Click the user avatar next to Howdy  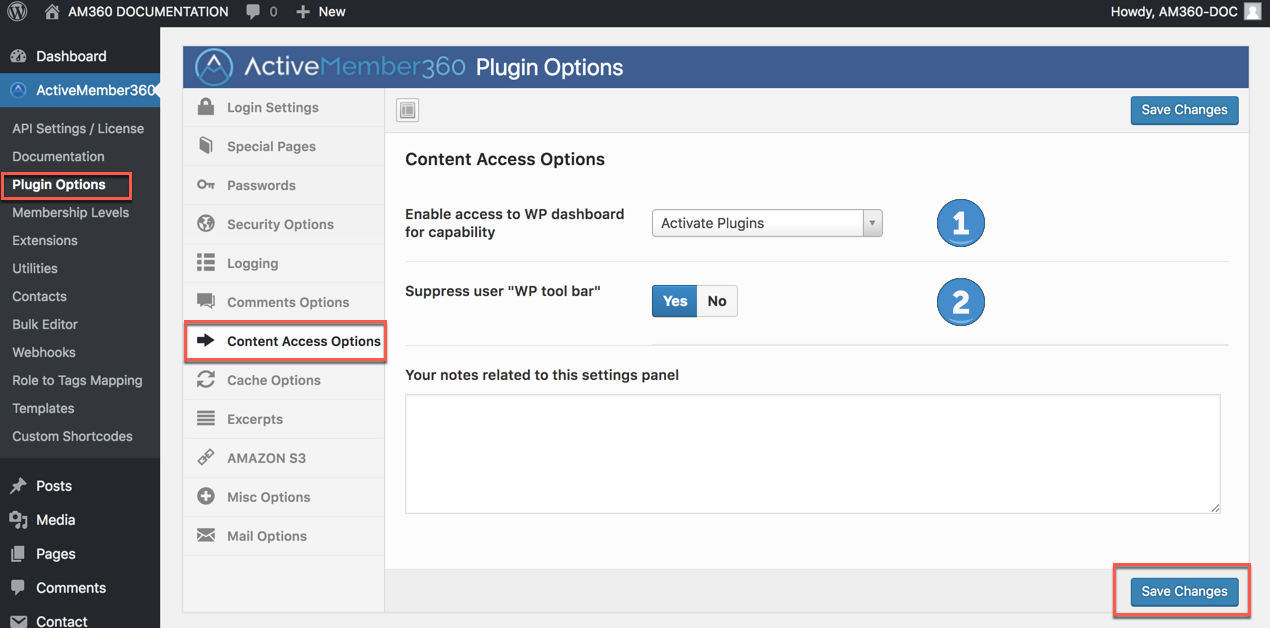click(1252, 12)
